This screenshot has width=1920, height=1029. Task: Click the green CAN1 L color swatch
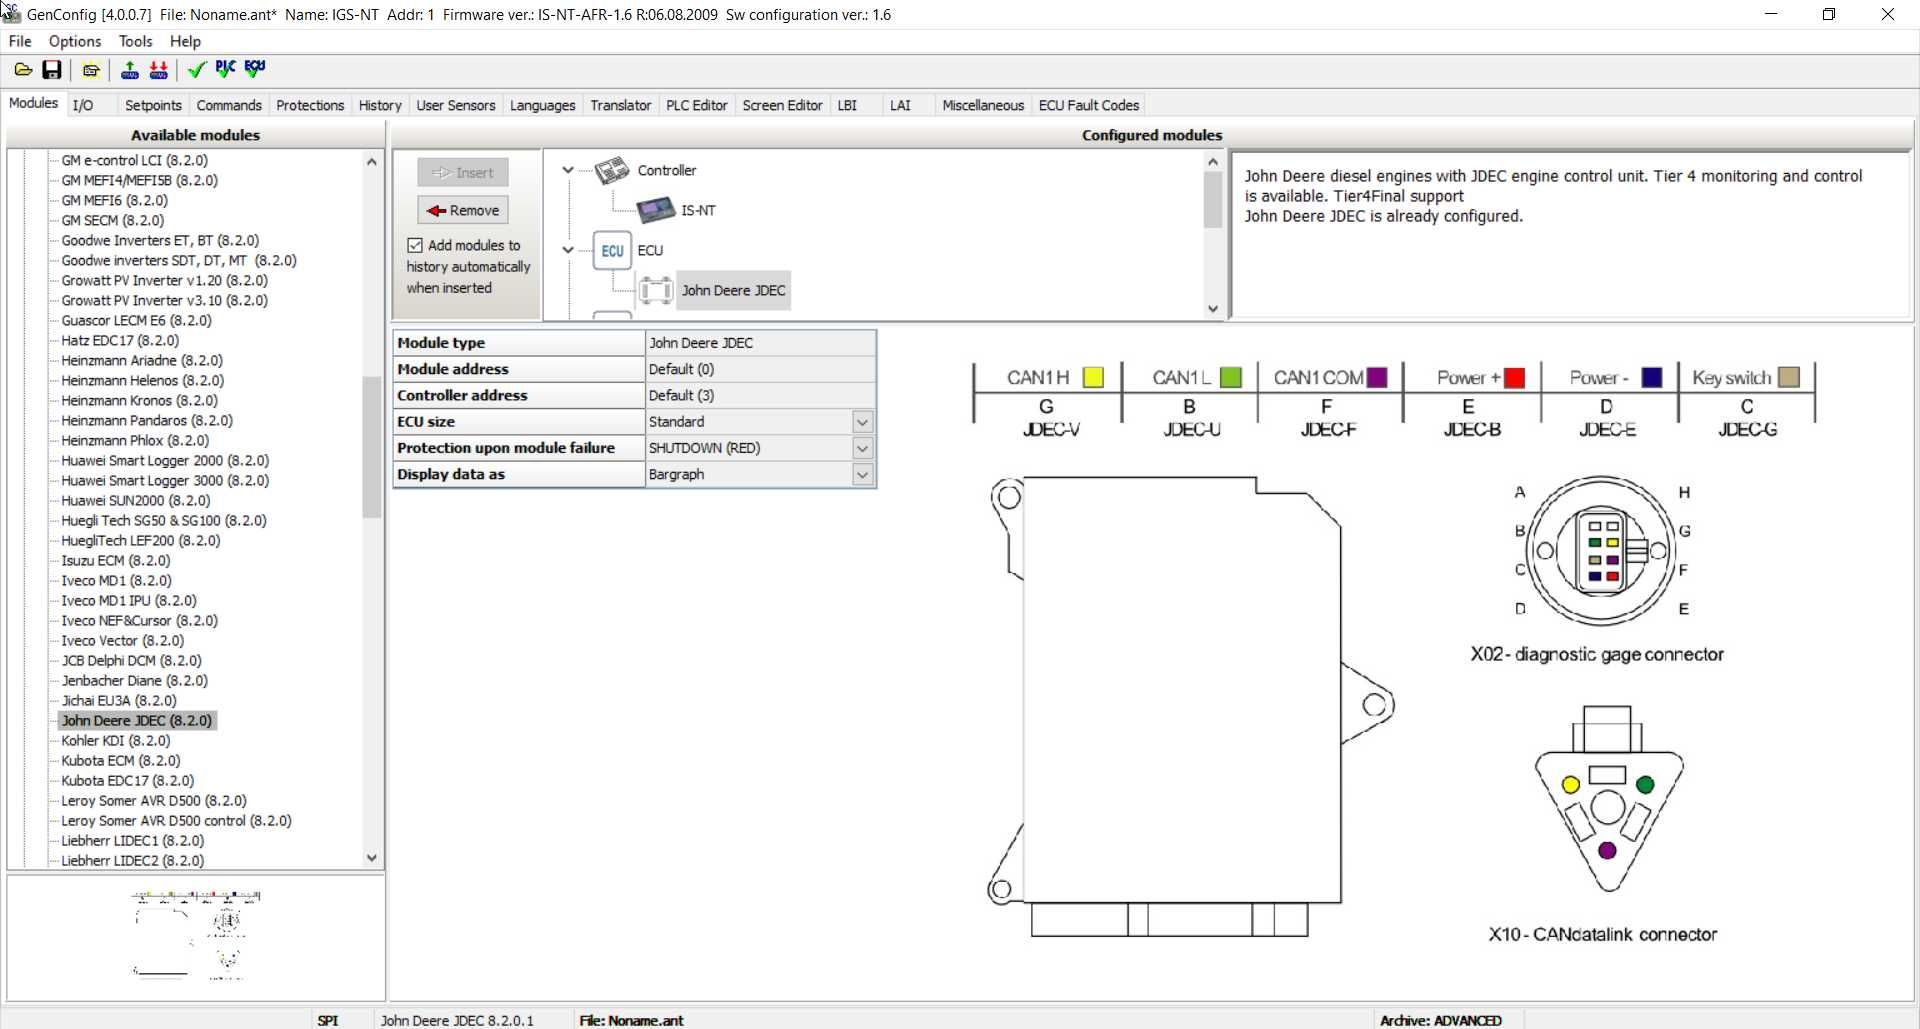pyautogui.click(x=1231, y=378)
